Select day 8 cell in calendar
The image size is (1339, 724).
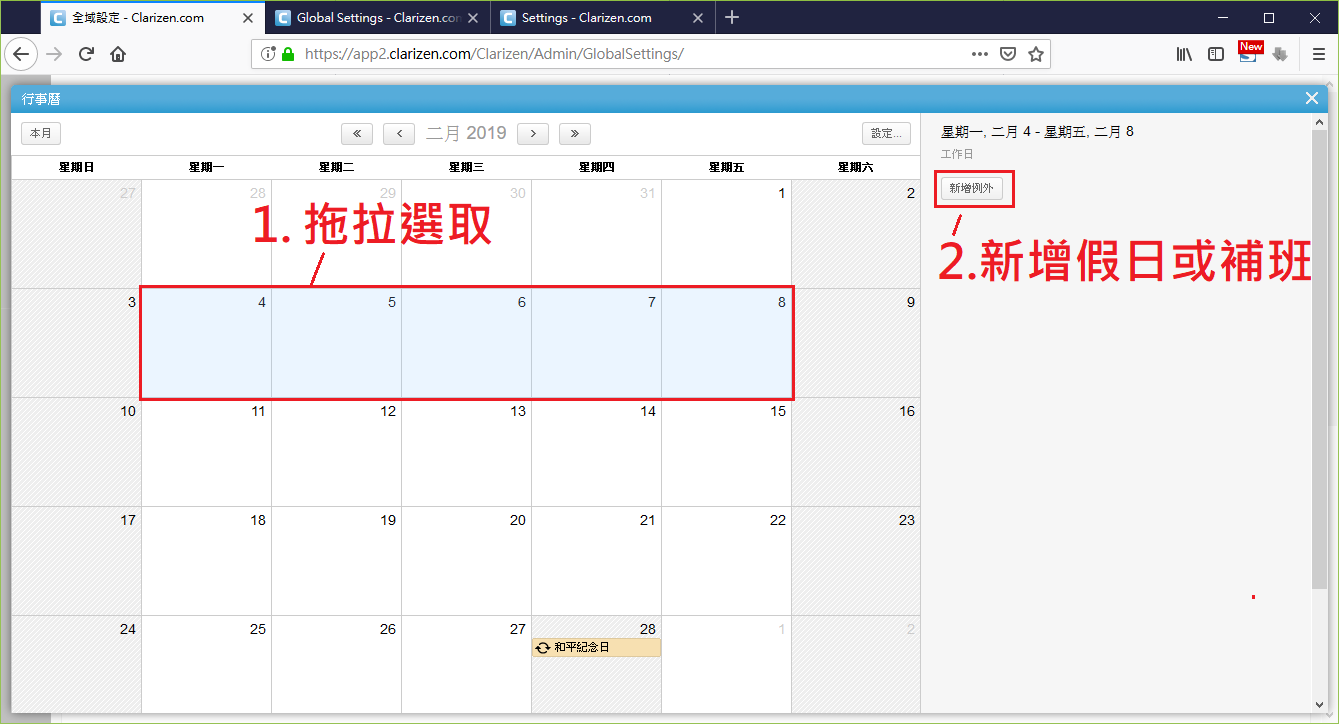click(x=726, y=344)
